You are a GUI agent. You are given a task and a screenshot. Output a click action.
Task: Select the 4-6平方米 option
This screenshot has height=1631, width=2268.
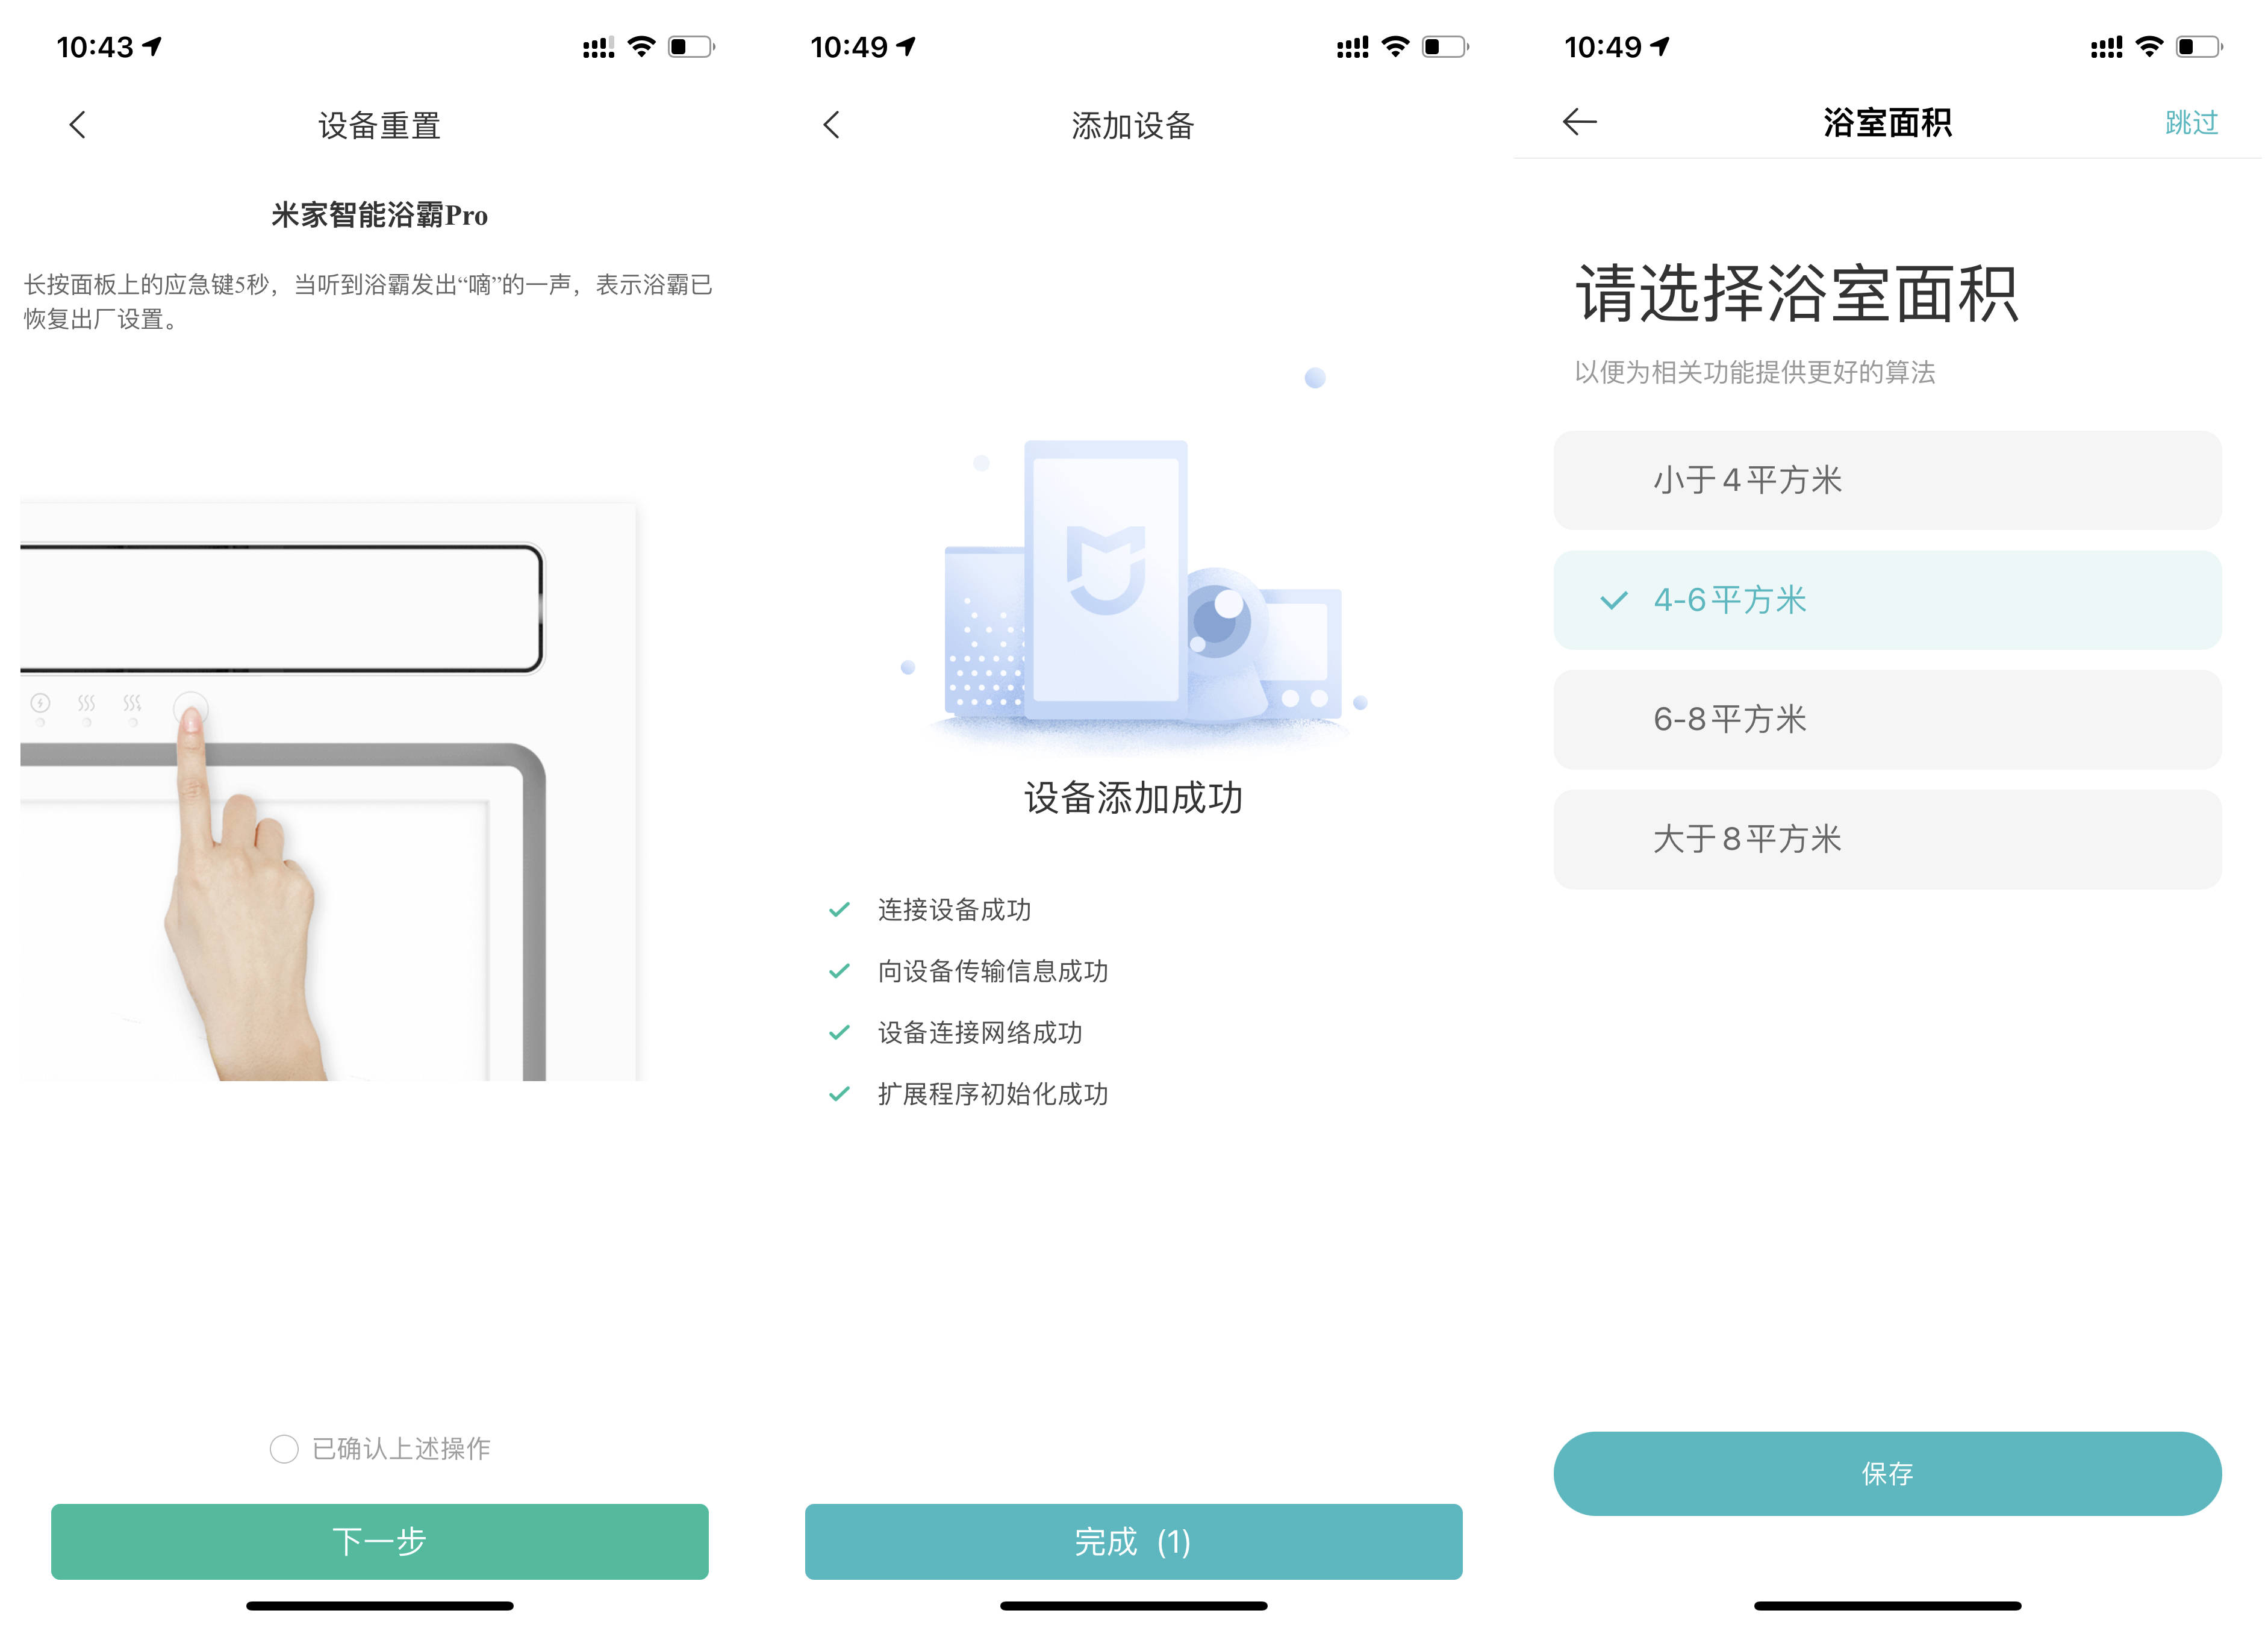pos(1887,600)
